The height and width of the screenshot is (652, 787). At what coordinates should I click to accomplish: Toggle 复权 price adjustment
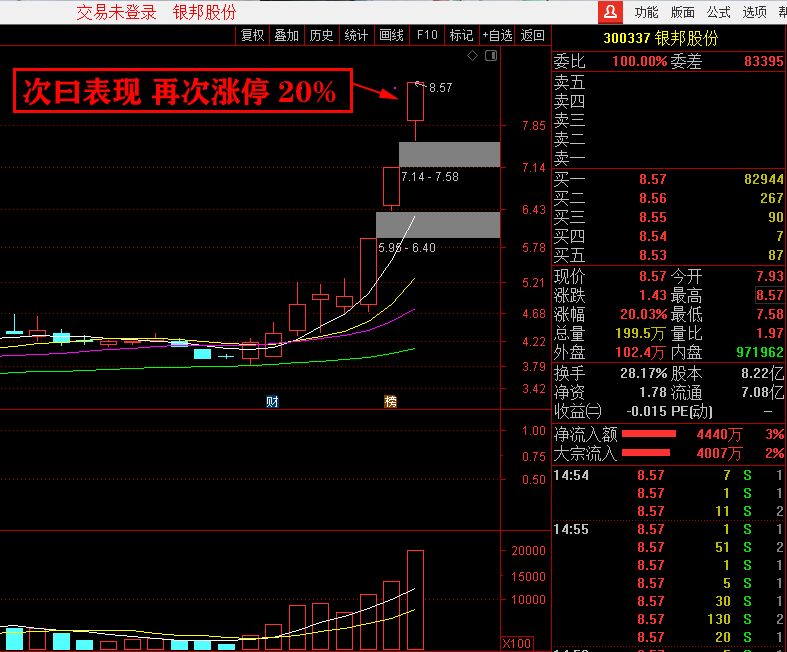[253, 35]
